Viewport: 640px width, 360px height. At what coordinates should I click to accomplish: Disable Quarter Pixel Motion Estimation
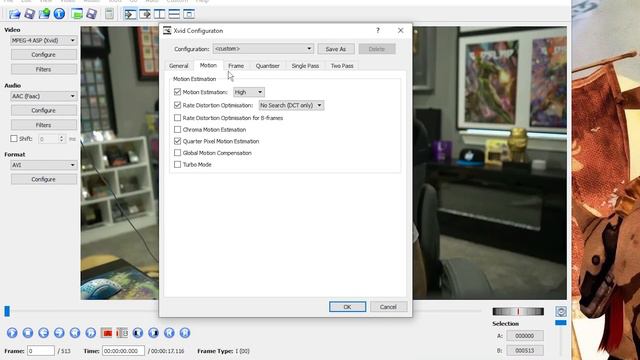click(177, 141)
